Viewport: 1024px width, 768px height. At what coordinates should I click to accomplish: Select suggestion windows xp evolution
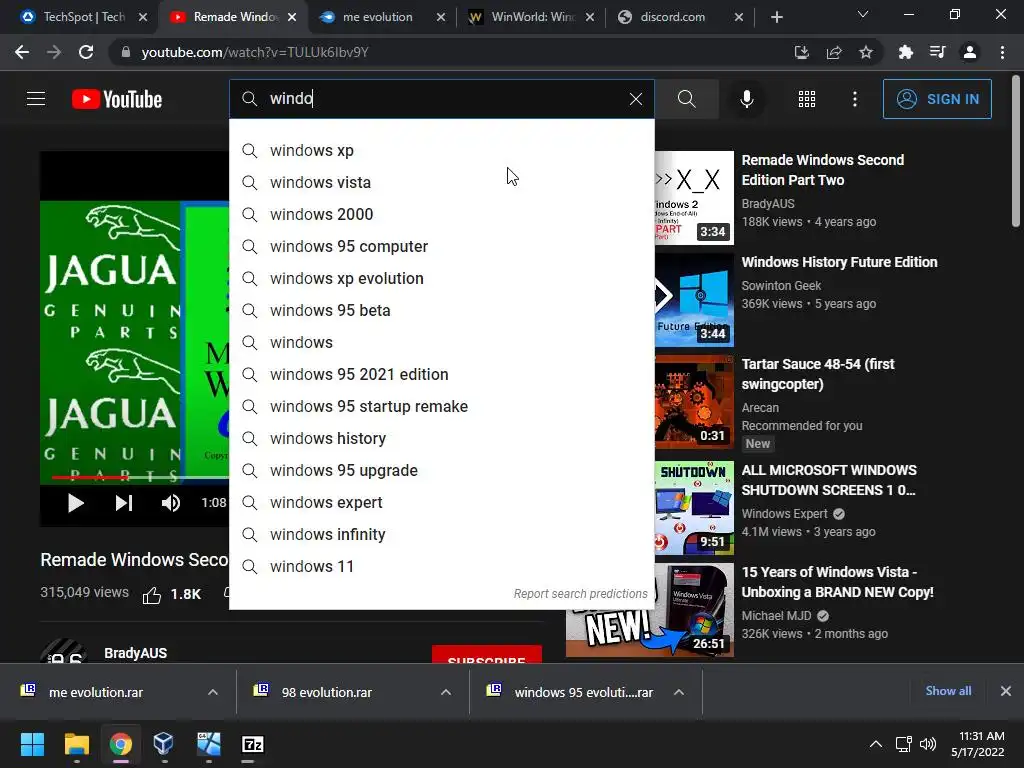point(441,278)
